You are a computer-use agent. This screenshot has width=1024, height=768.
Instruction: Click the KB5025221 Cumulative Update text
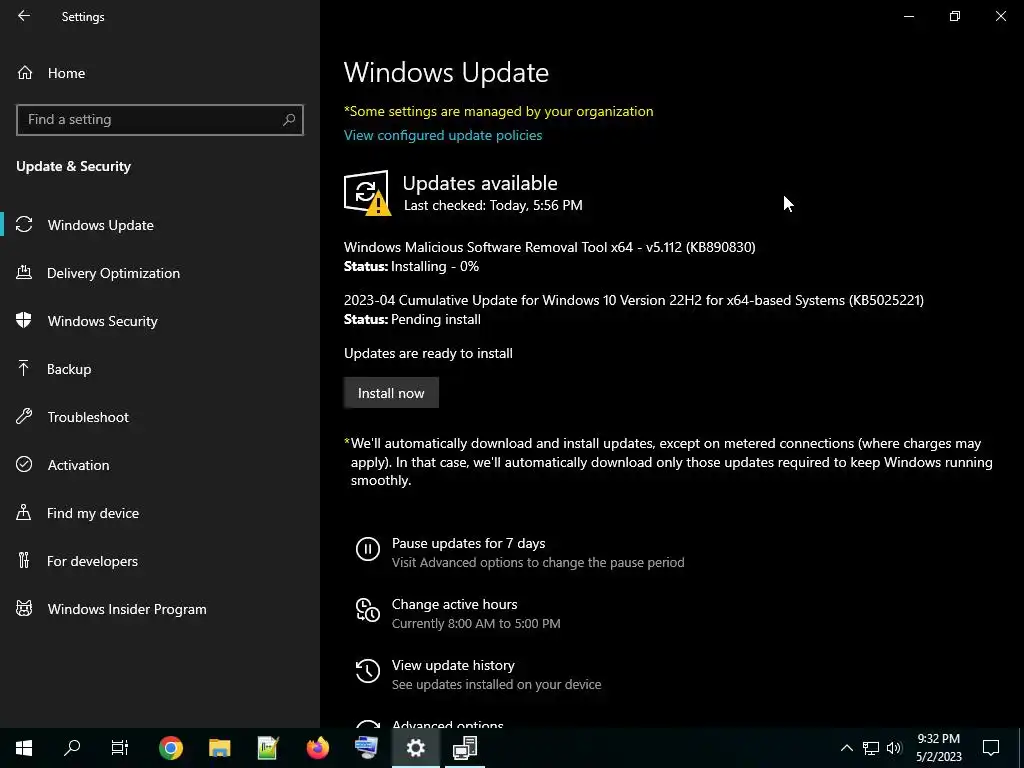633,300
